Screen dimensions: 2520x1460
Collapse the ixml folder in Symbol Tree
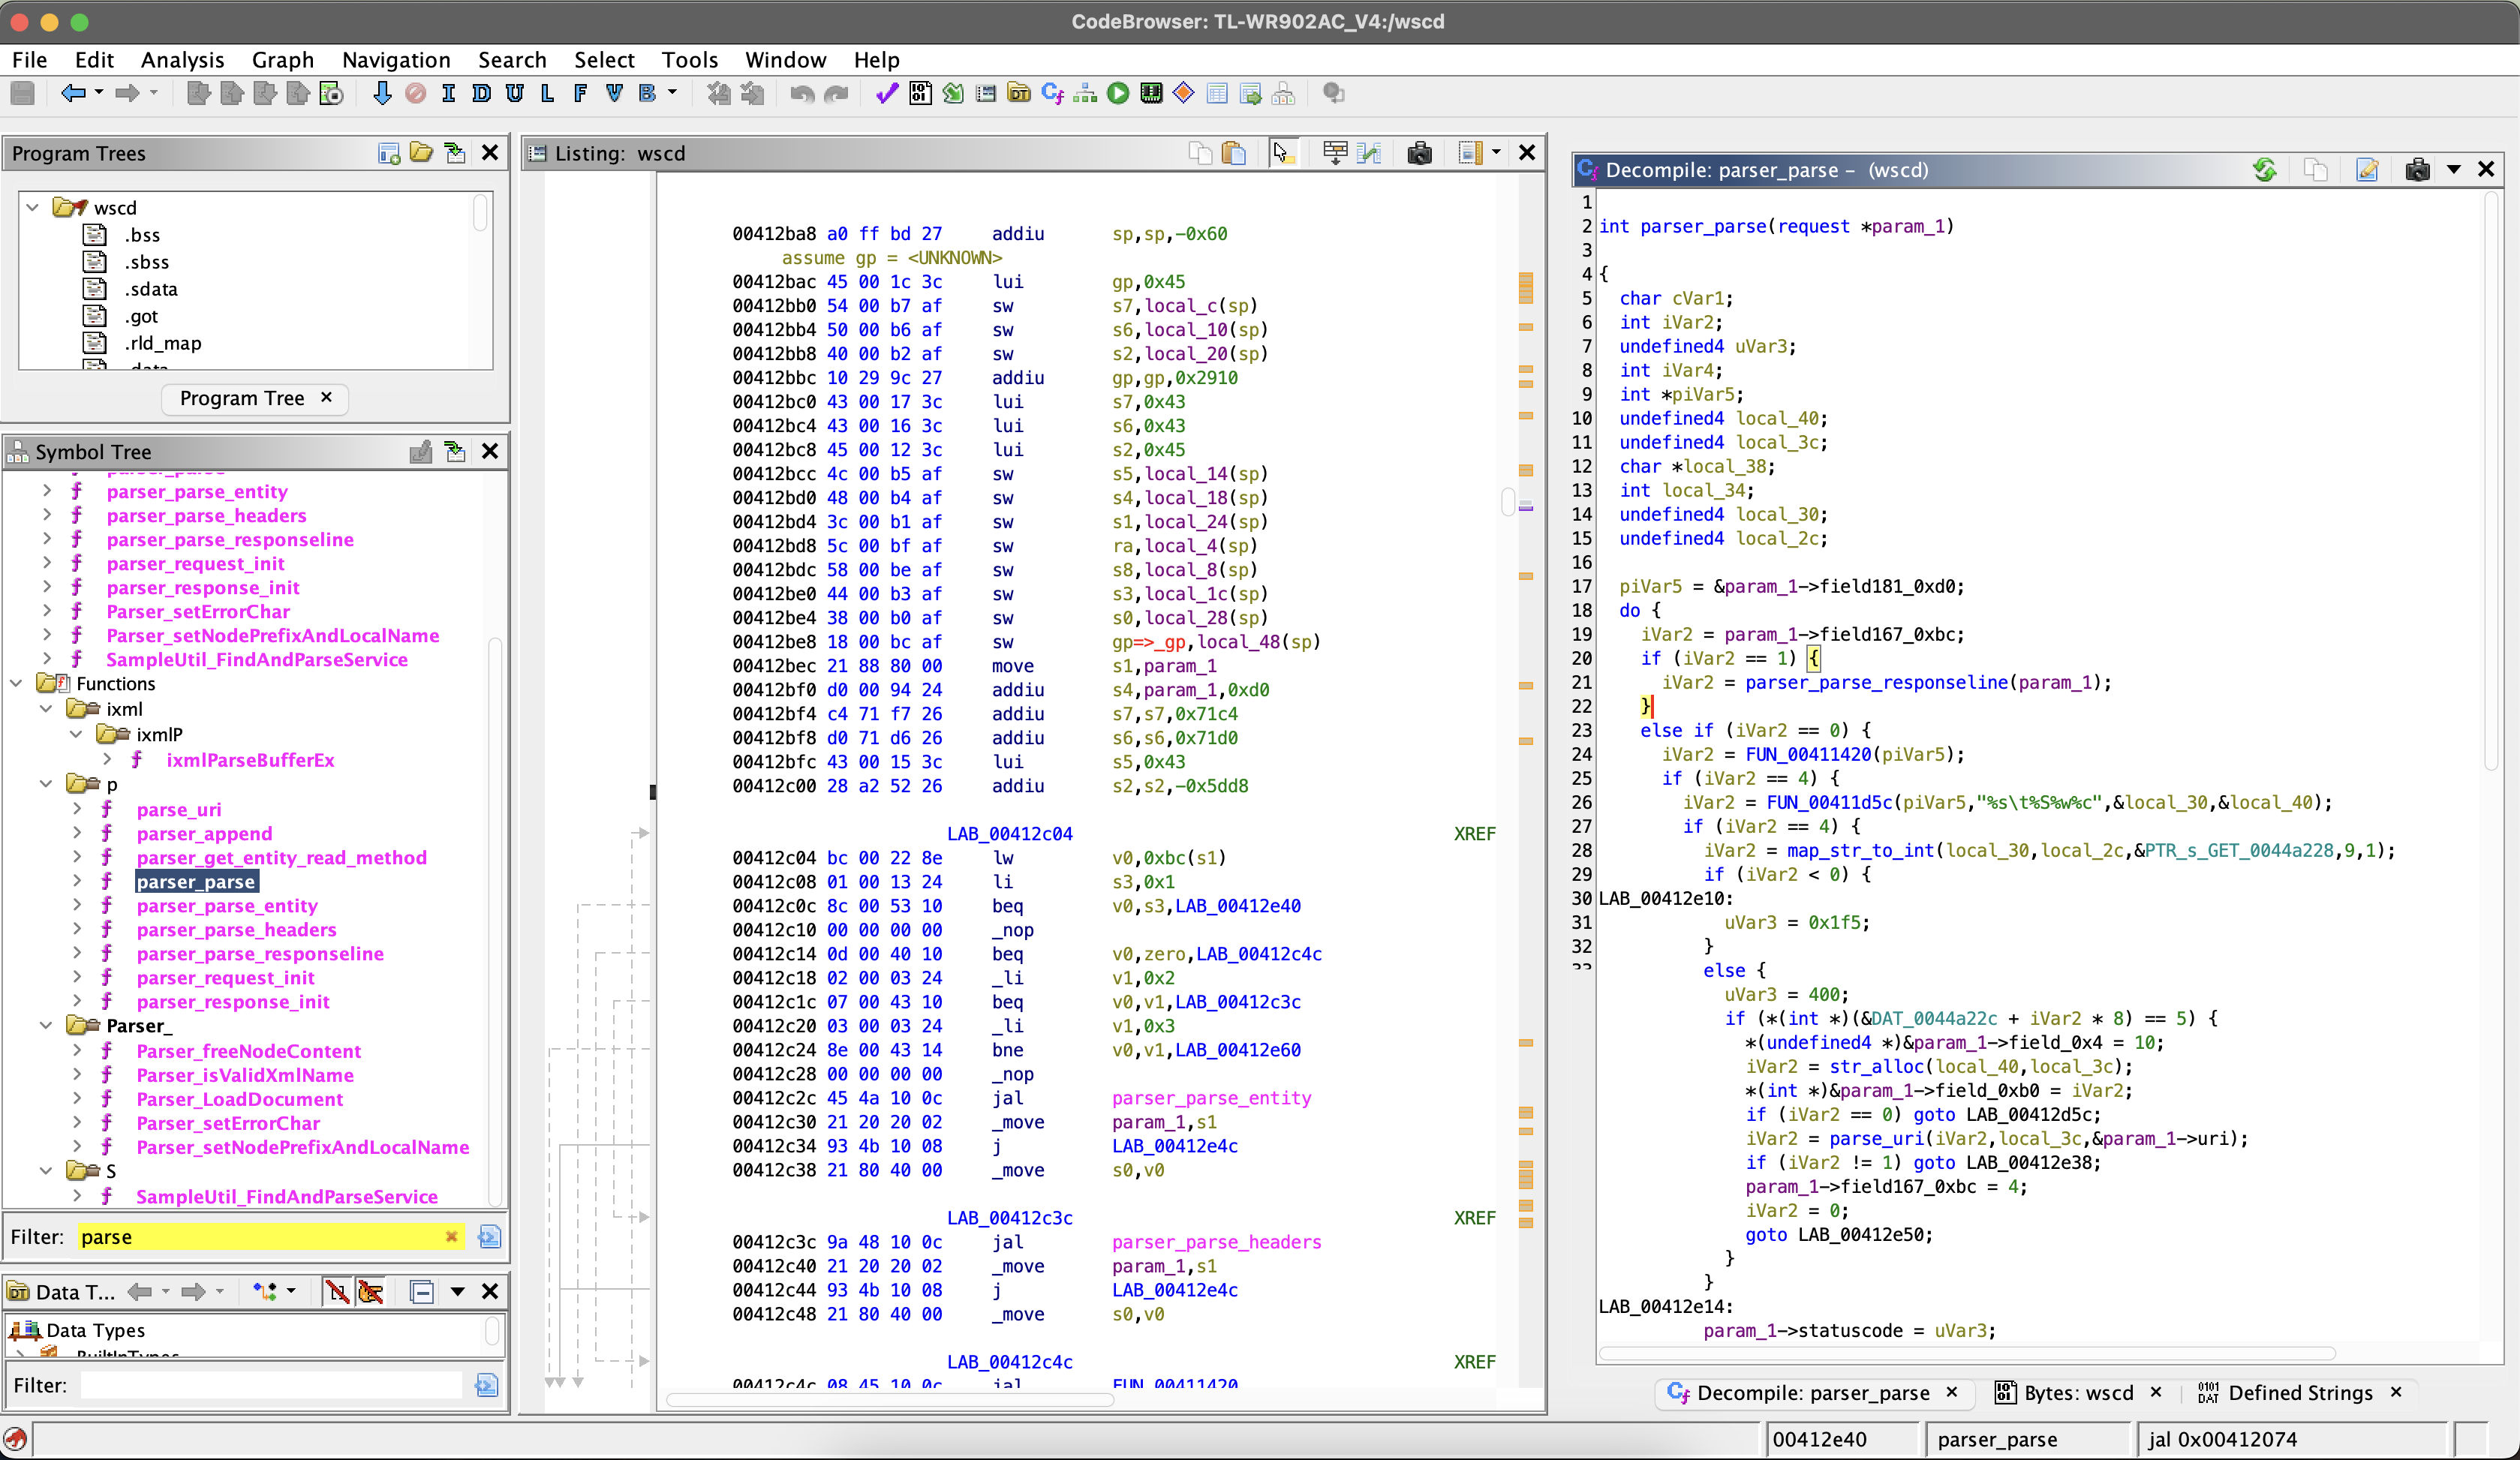click(46, 708)
